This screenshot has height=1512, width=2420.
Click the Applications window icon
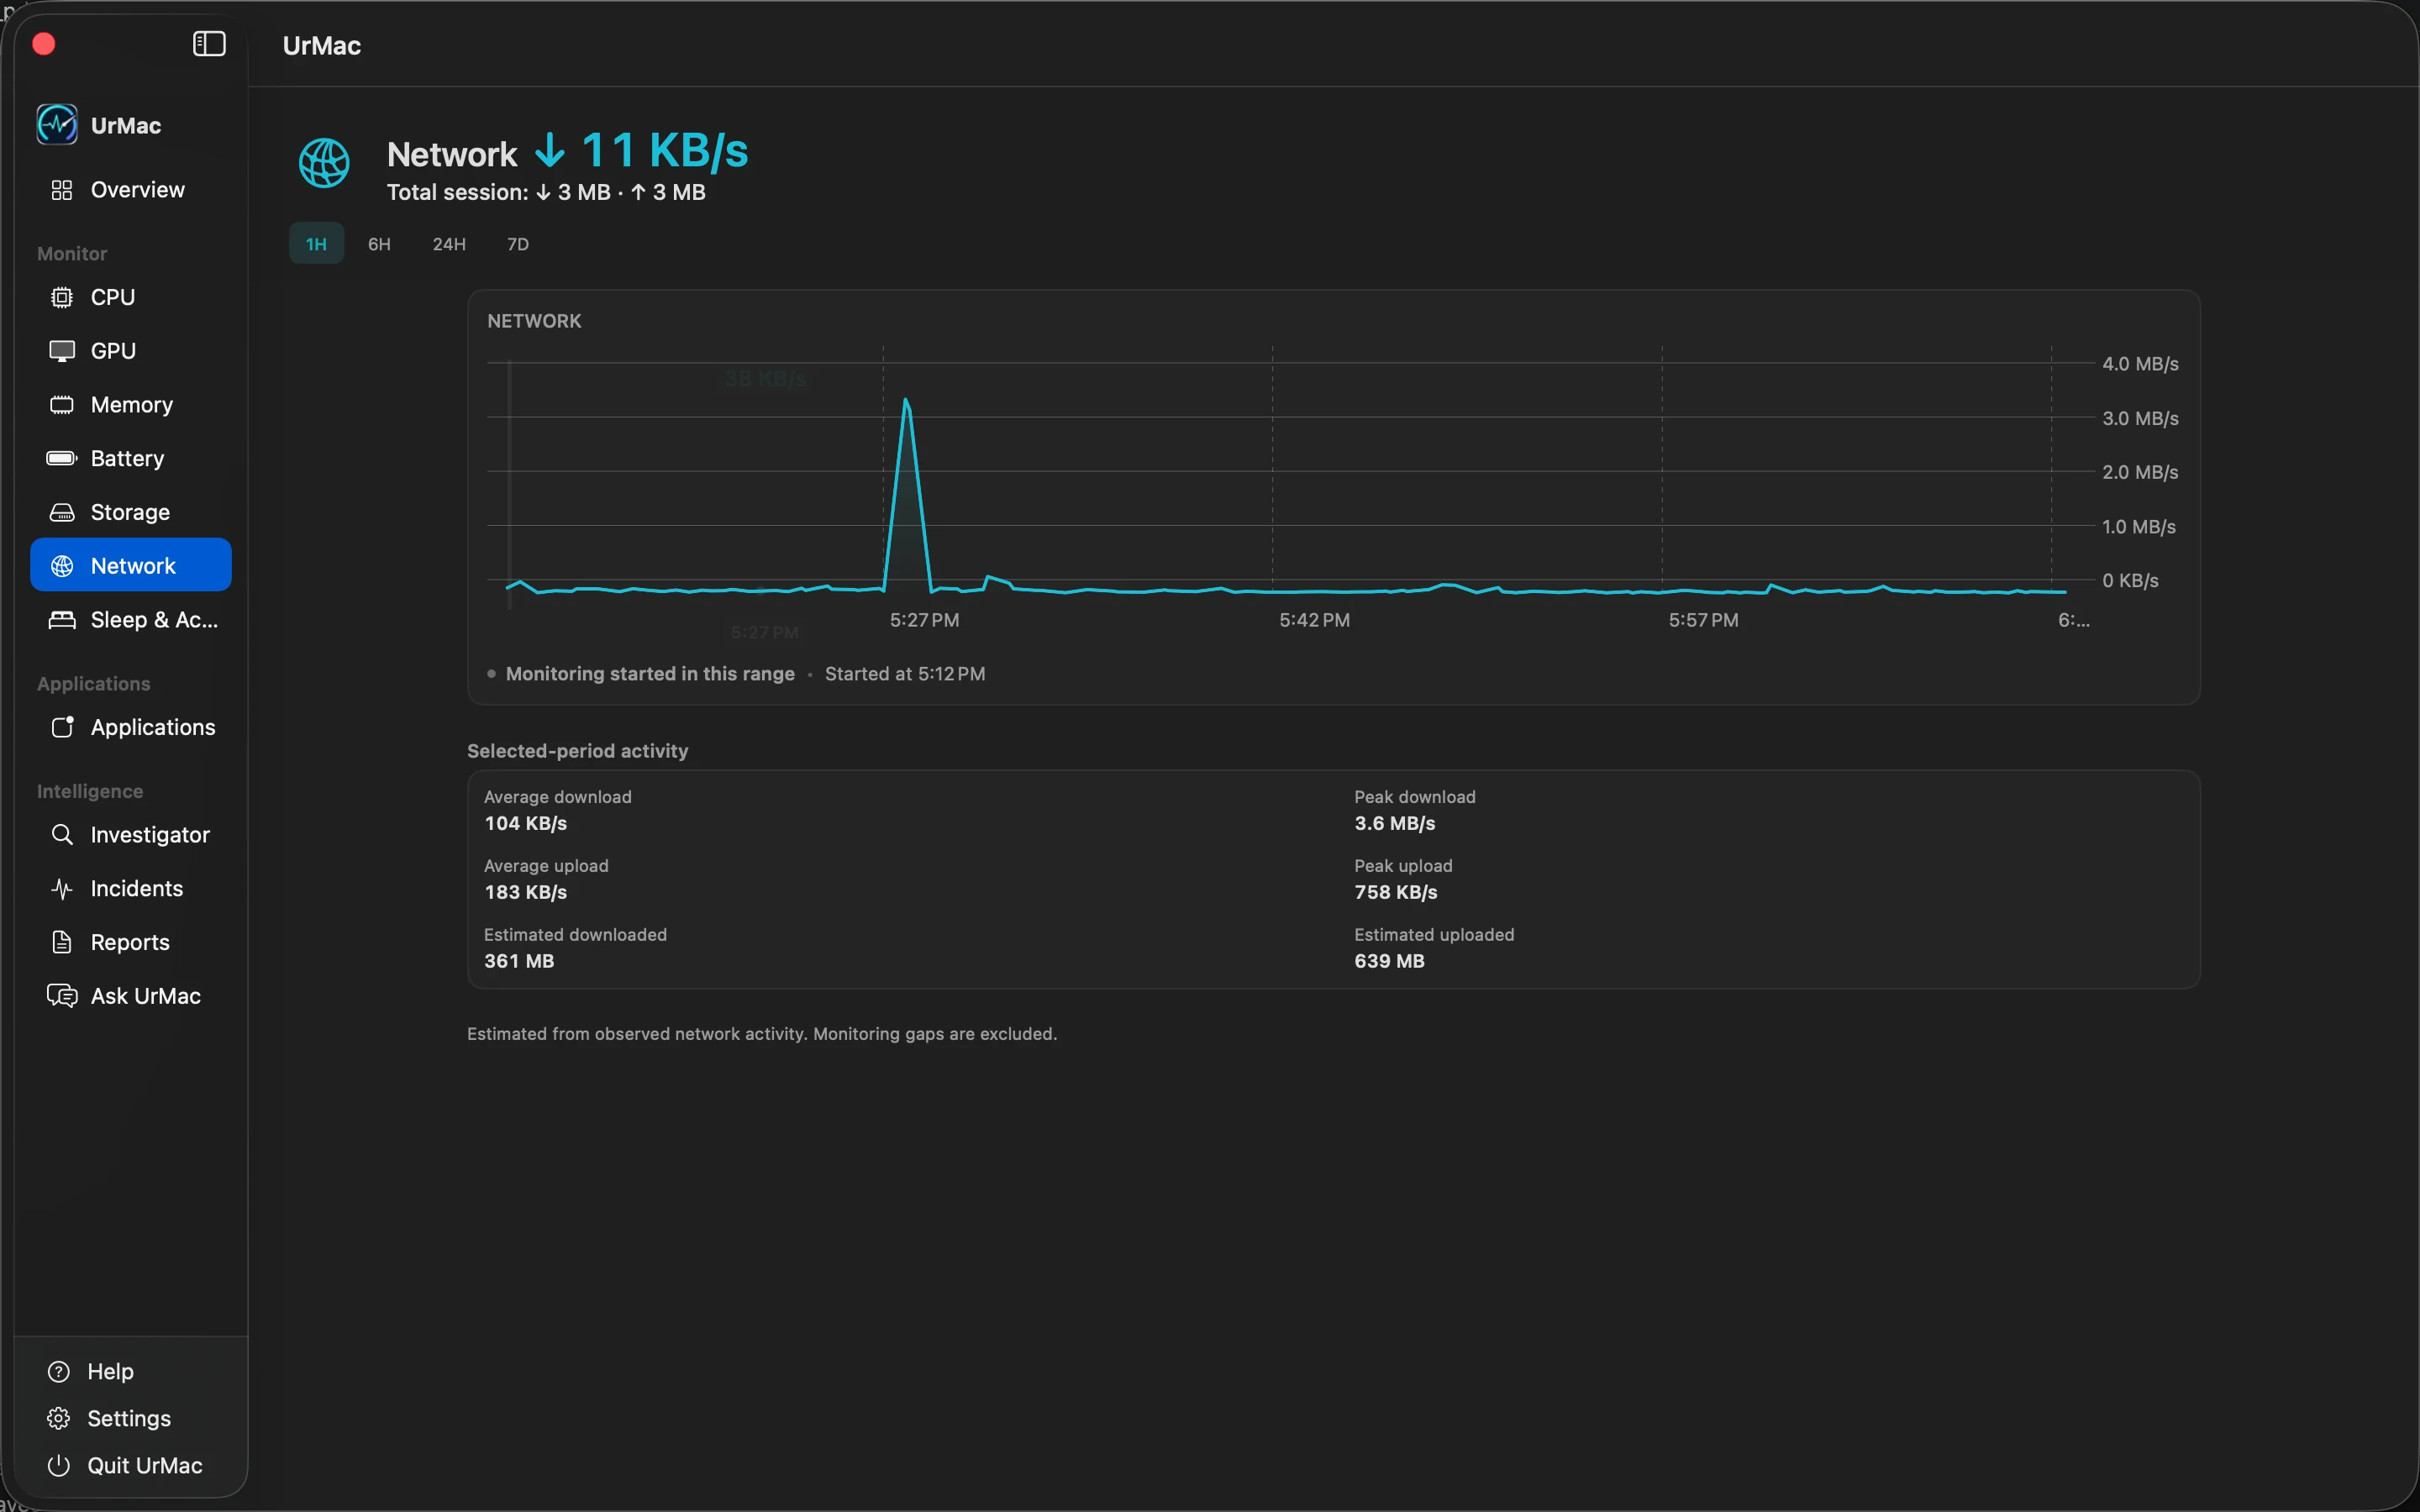click(x=62, y=727)
